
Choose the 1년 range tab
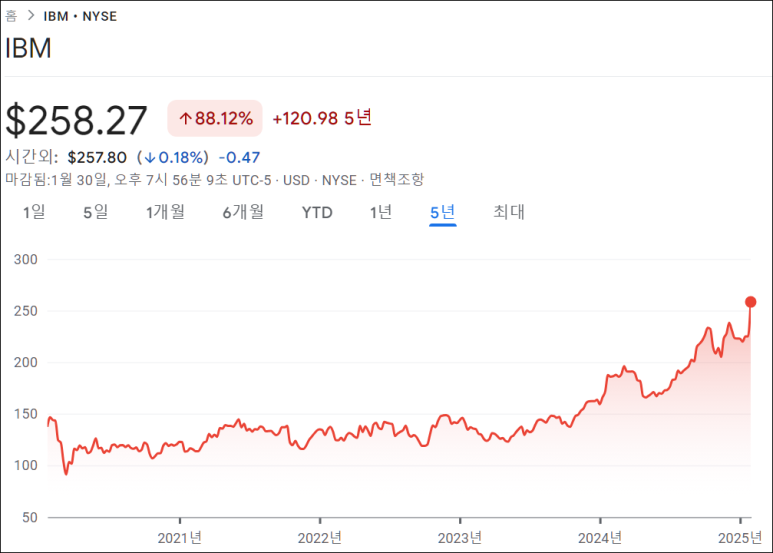click(381, 212)
